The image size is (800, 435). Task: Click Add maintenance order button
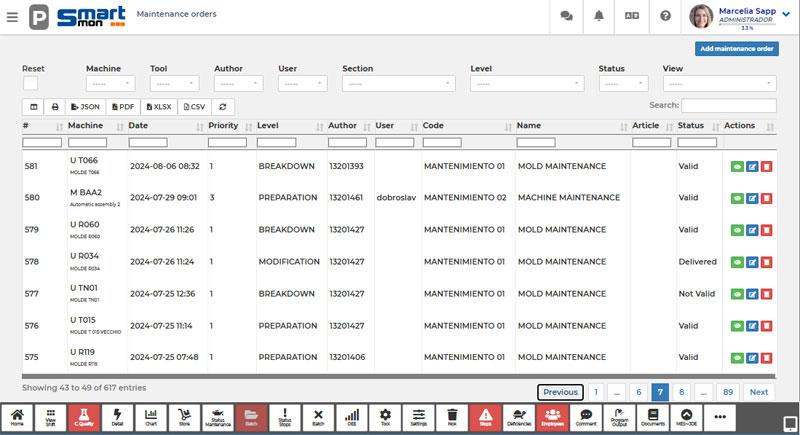coord(736,48)
